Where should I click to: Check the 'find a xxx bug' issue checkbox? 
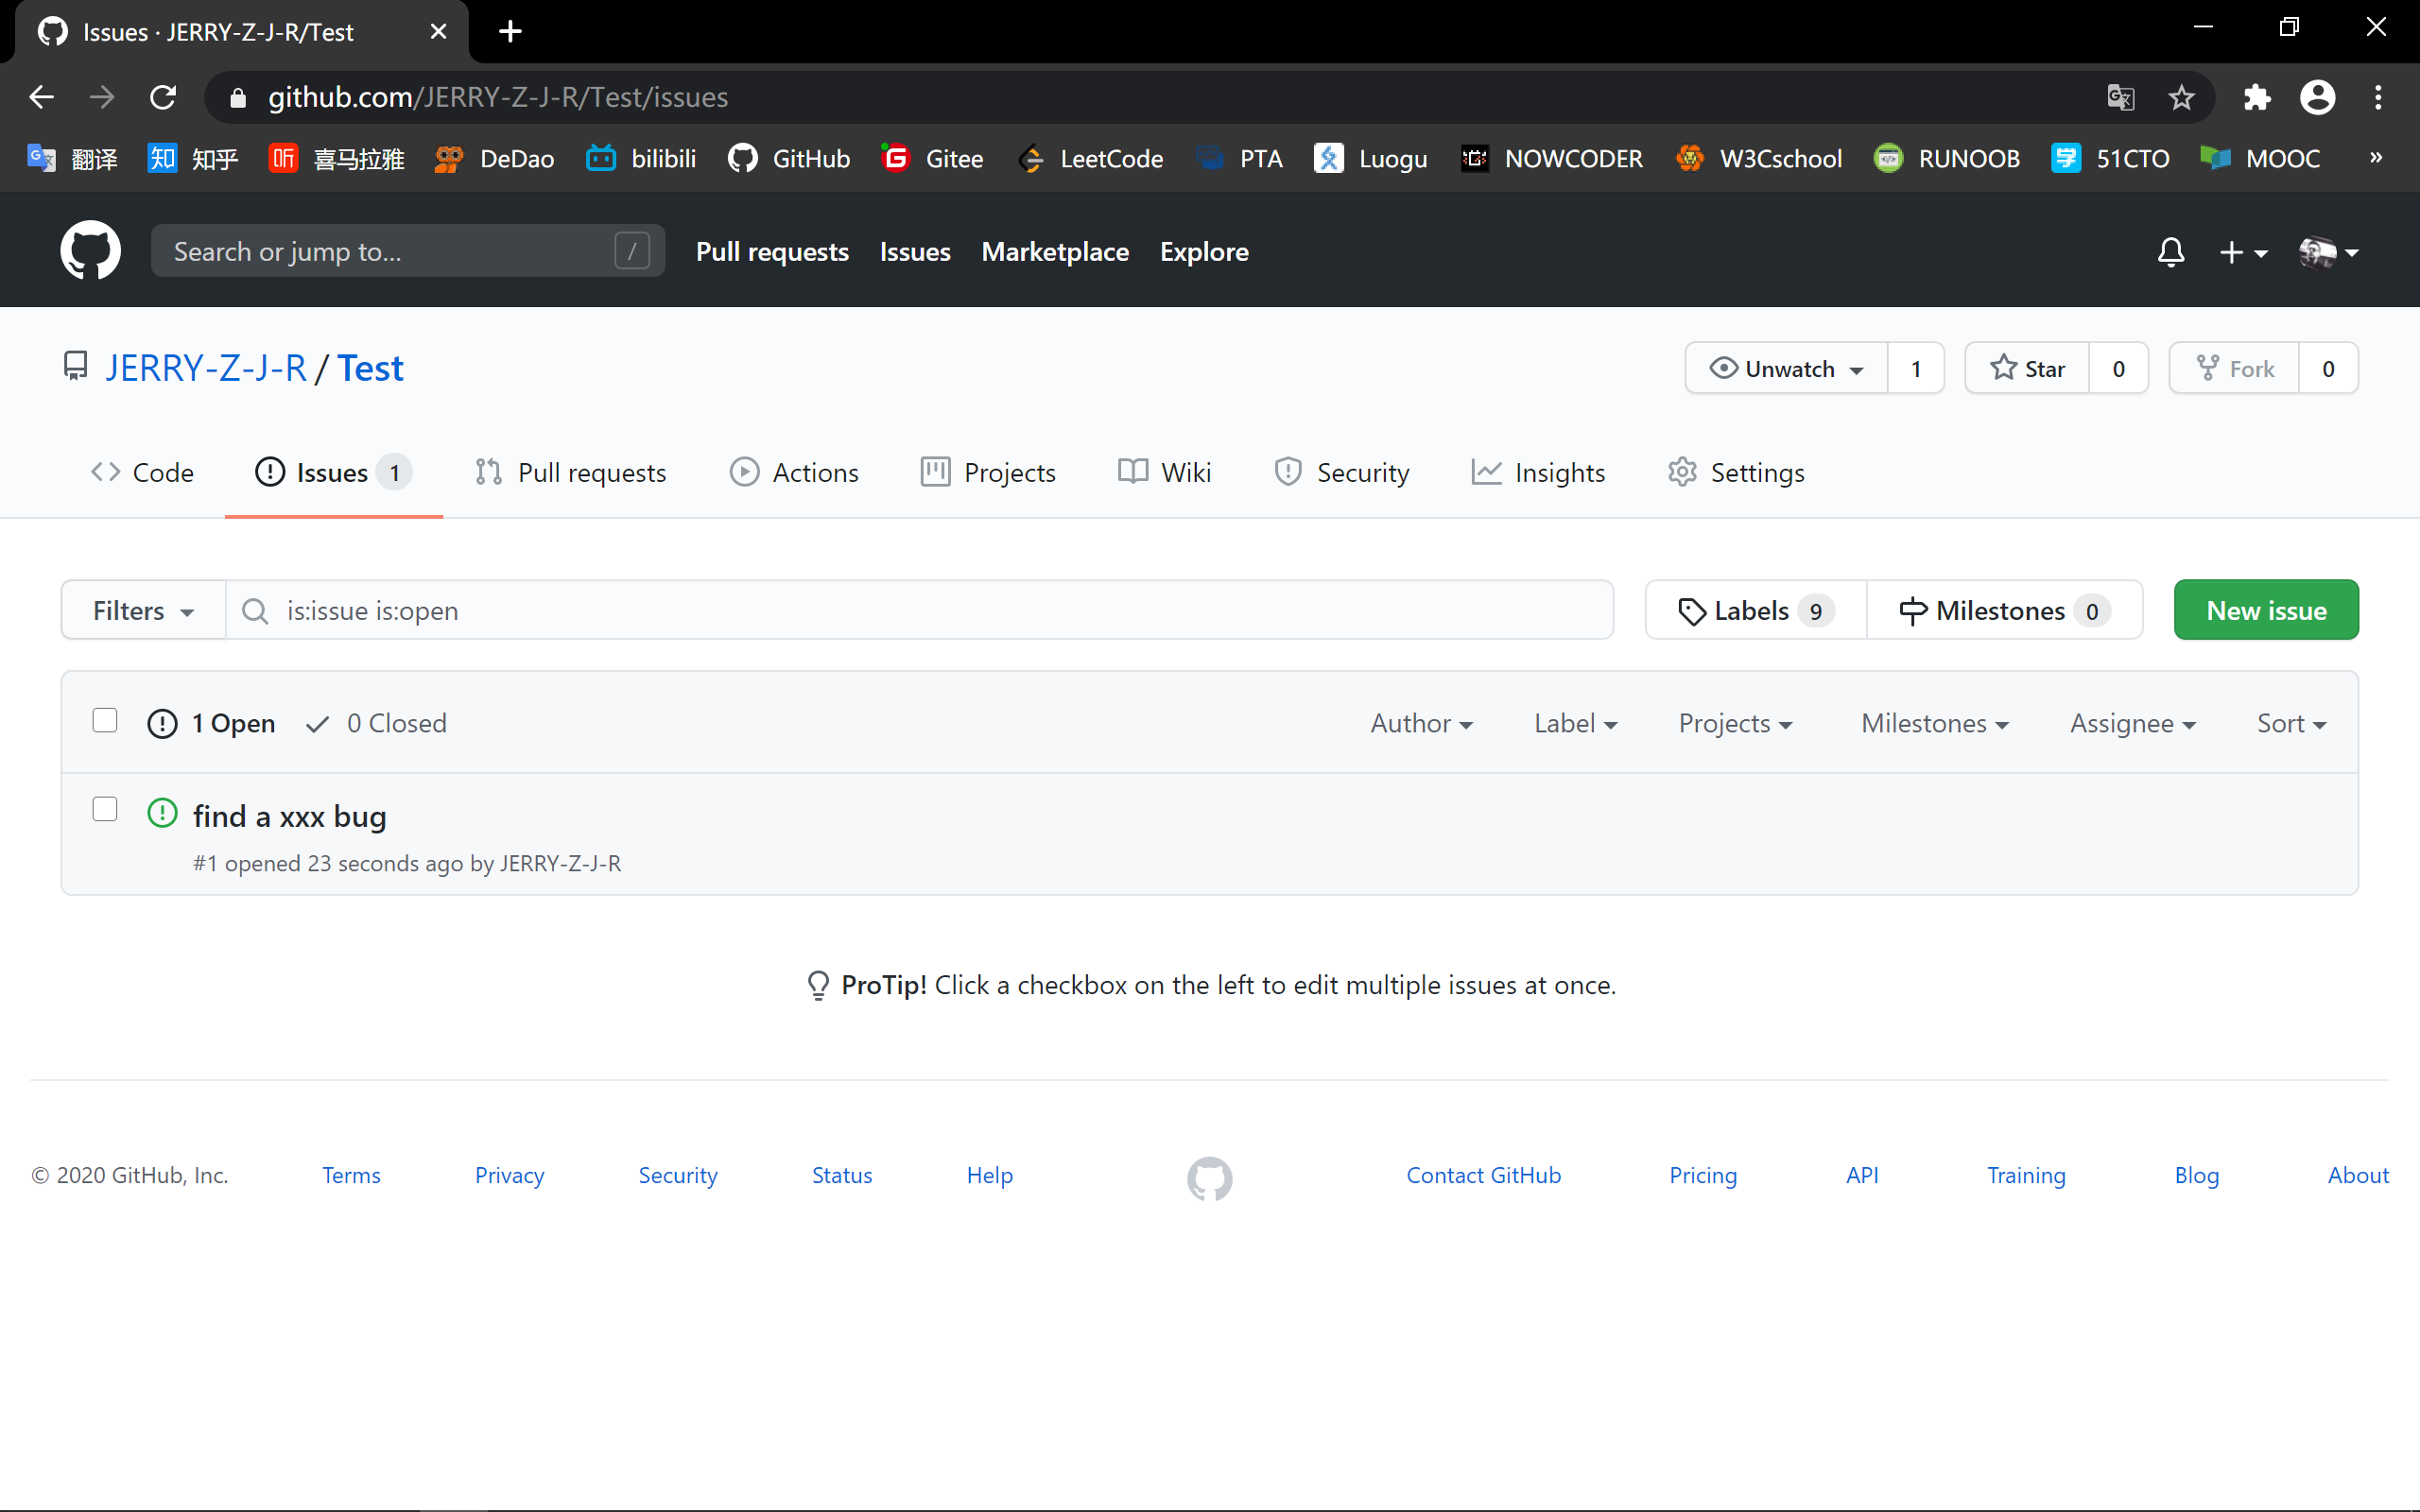coord(105,809)
